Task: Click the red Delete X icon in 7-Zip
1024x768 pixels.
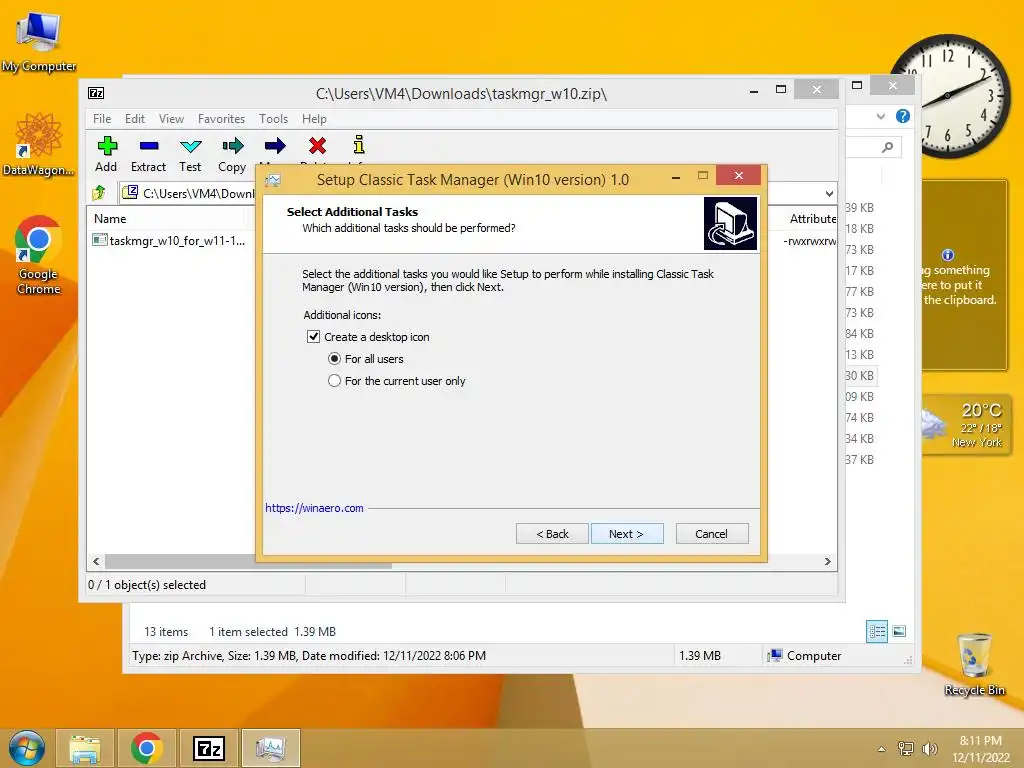Action: [x=317, y=146]
